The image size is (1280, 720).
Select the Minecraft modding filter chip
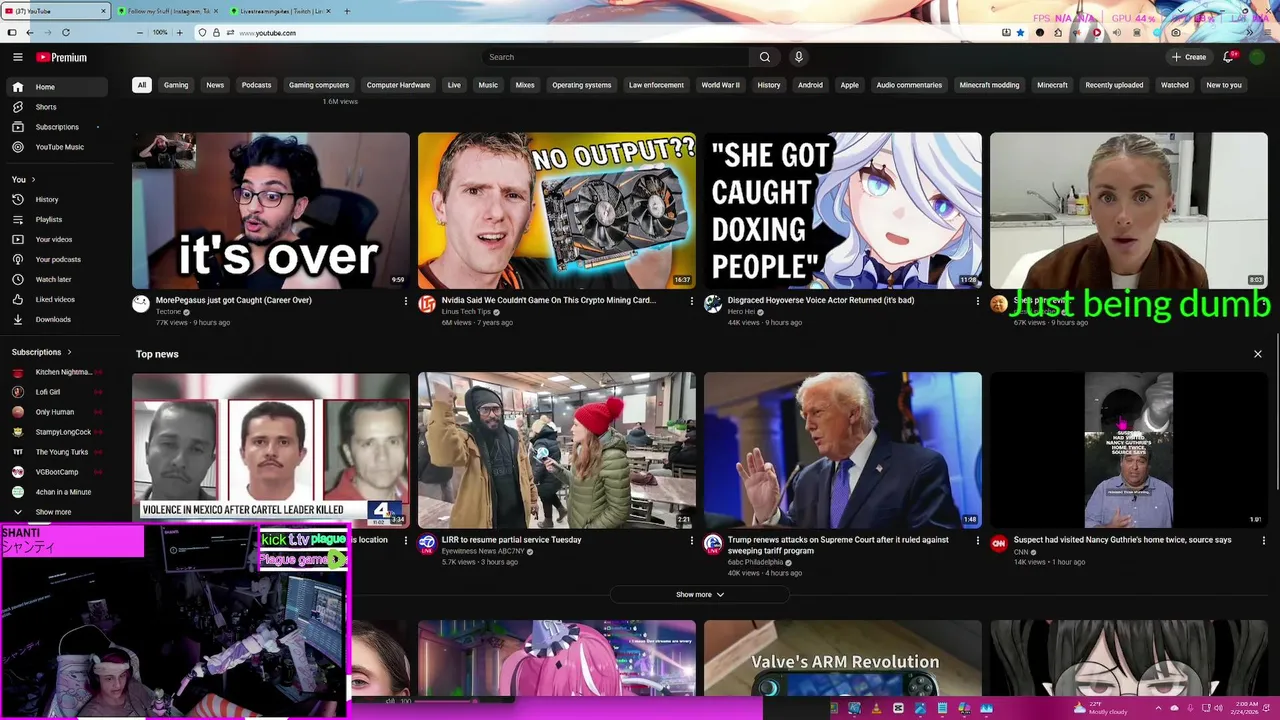pyautogui.click(x=989, y=85)
